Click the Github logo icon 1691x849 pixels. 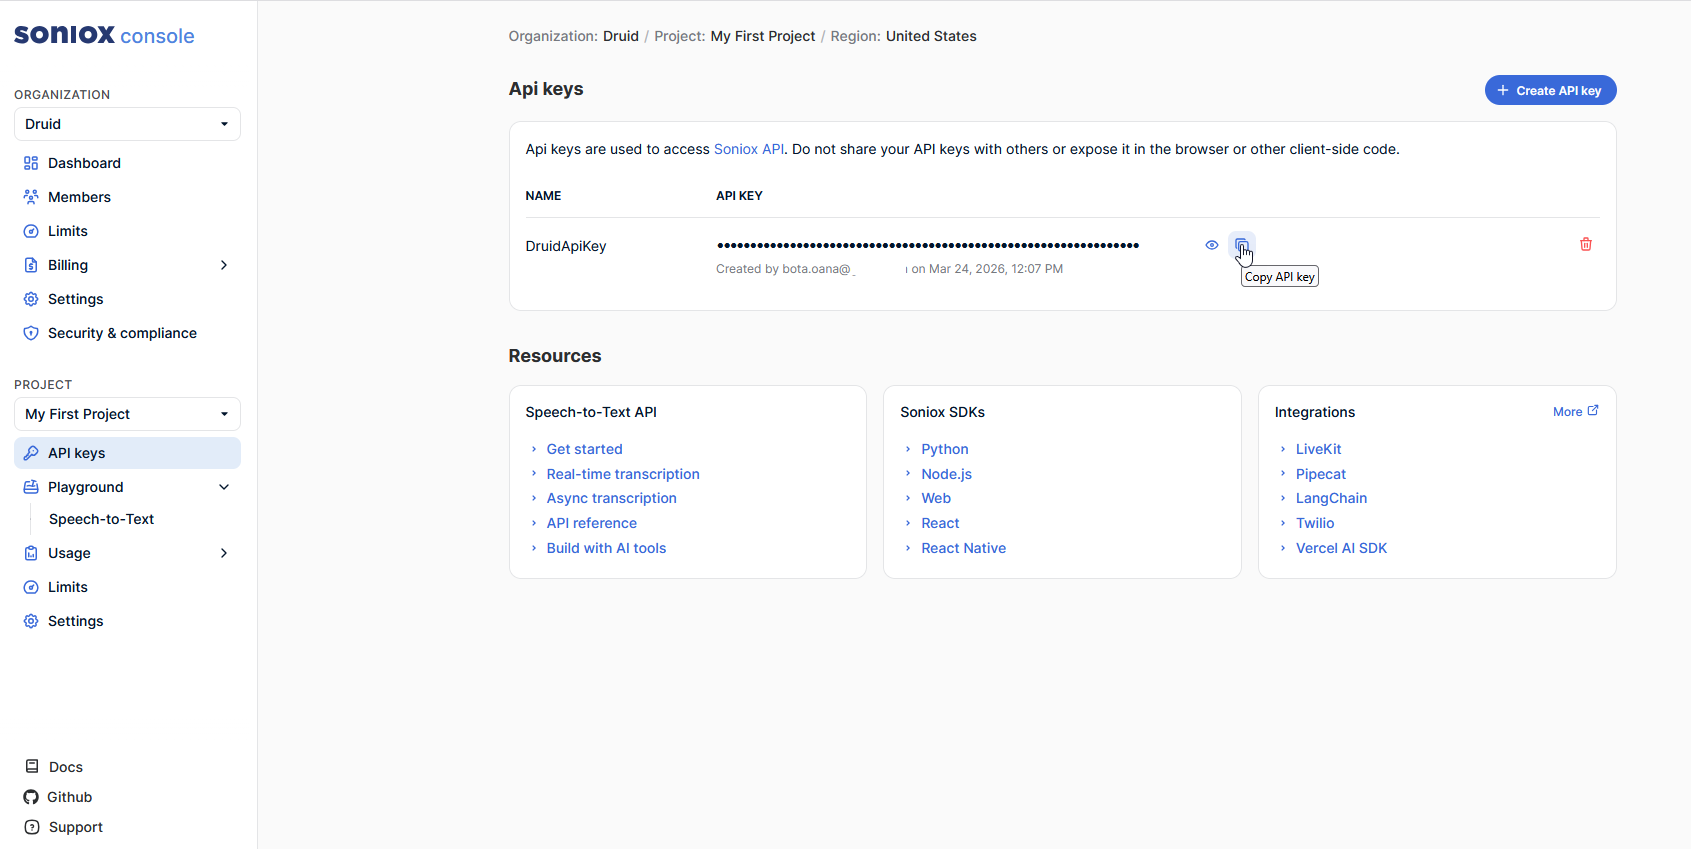(x=31, y=797)
